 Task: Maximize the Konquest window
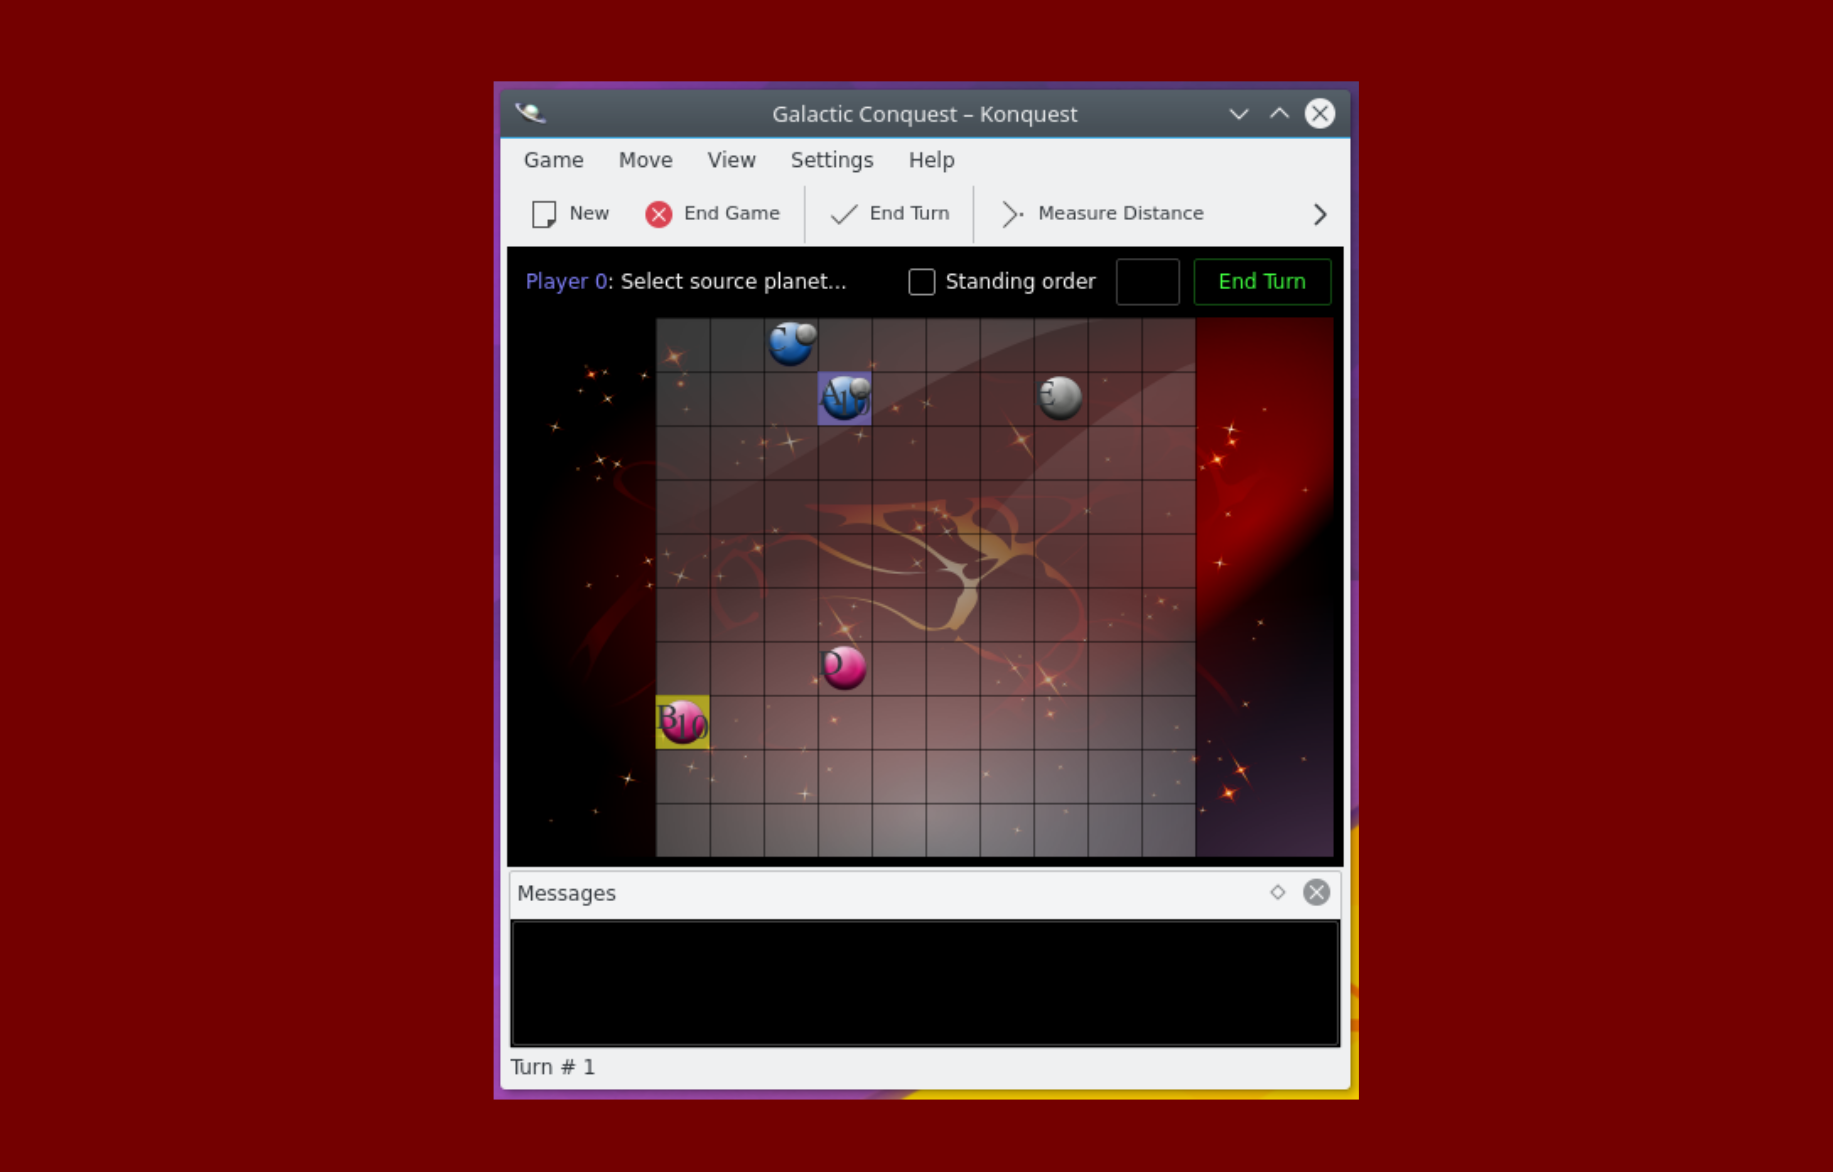pos(1279,114)
